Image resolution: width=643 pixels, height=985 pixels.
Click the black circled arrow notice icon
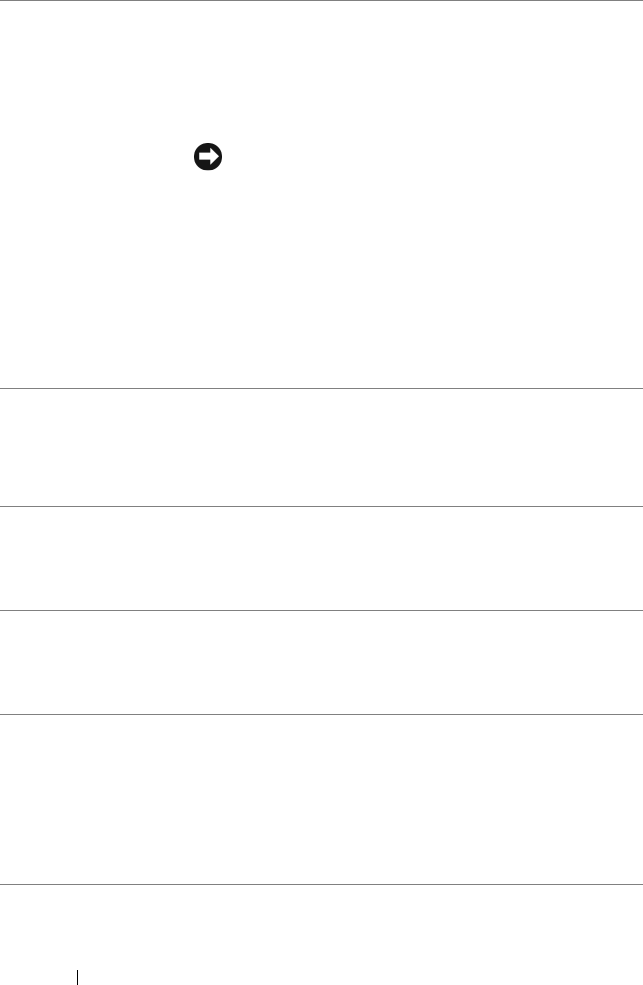coord(208,157)
